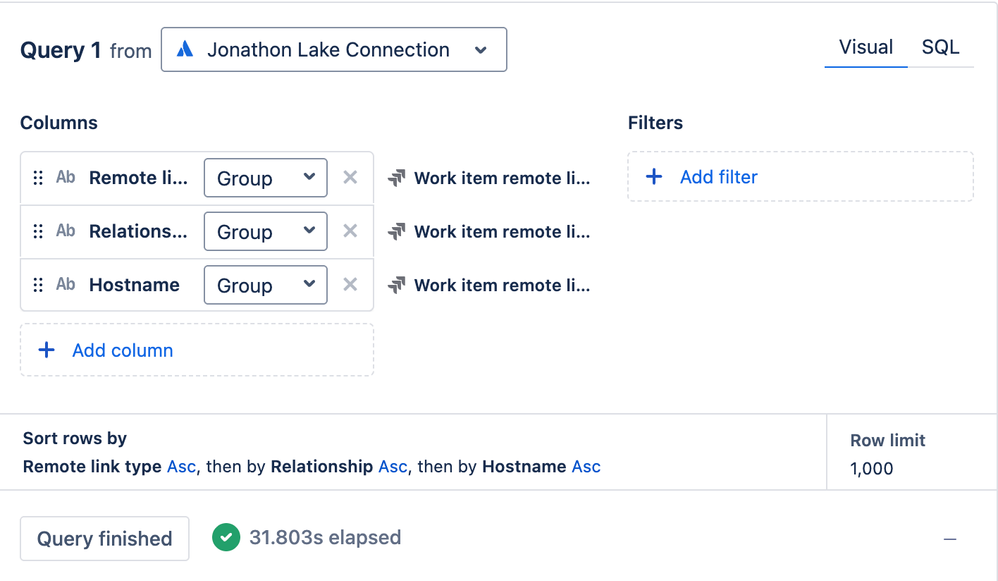Toggle Asc sort order for Relationship
Viewport: 998px width, 581px height.
[393, 466]
